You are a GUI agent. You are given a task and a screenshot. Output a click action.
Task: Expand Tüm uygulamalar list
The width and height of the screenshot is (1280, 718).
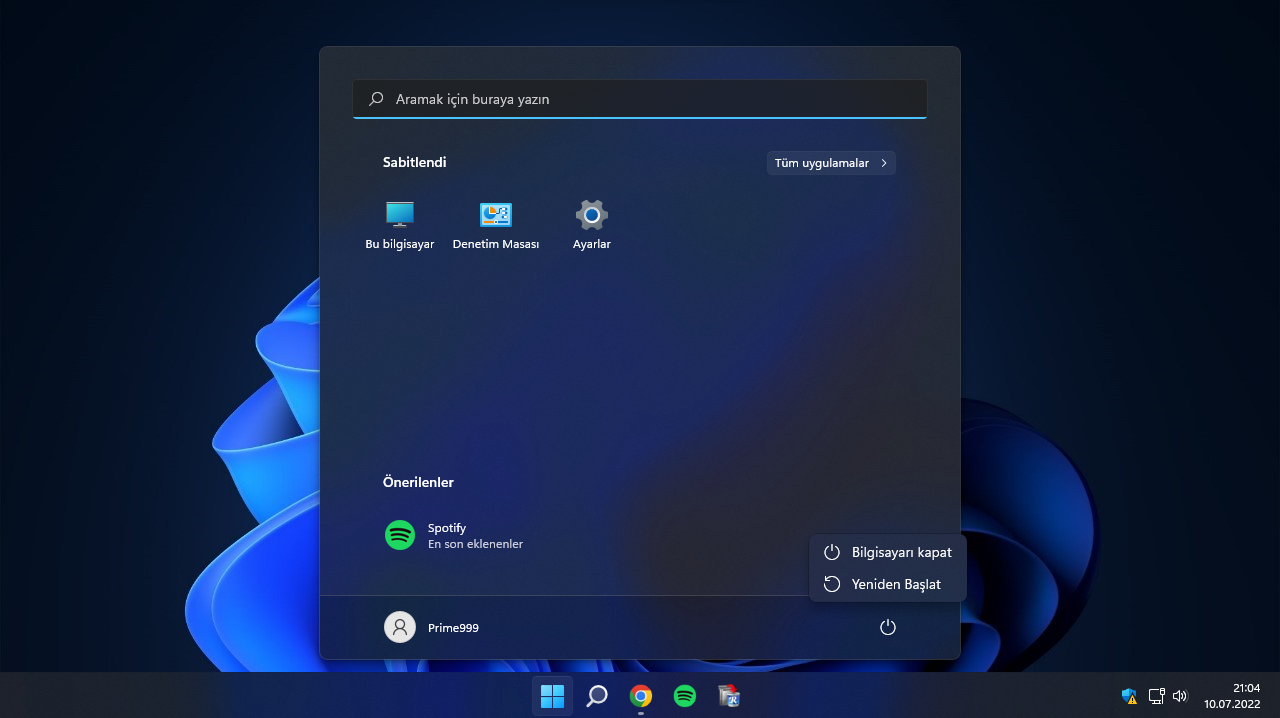pyautogui.click(x=831, y=163)
